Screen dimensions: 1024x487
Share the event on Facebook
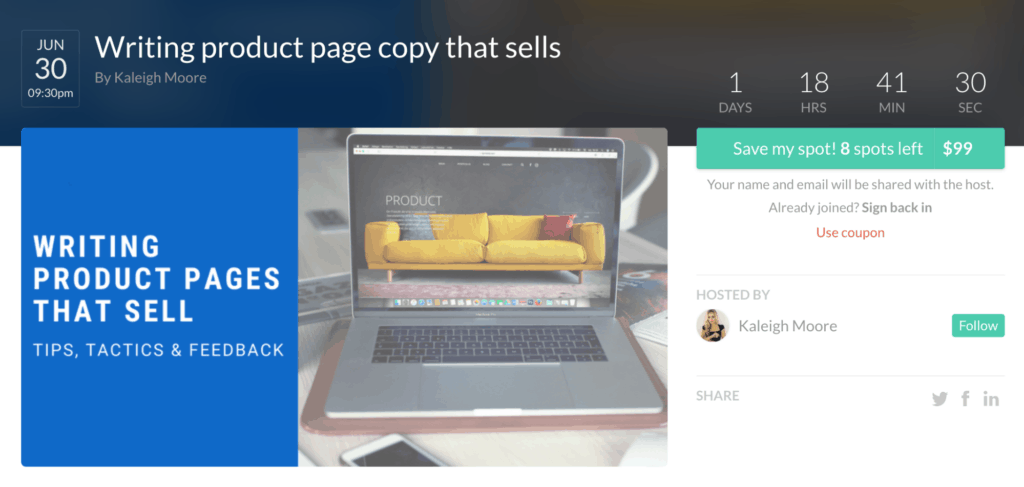965,399
